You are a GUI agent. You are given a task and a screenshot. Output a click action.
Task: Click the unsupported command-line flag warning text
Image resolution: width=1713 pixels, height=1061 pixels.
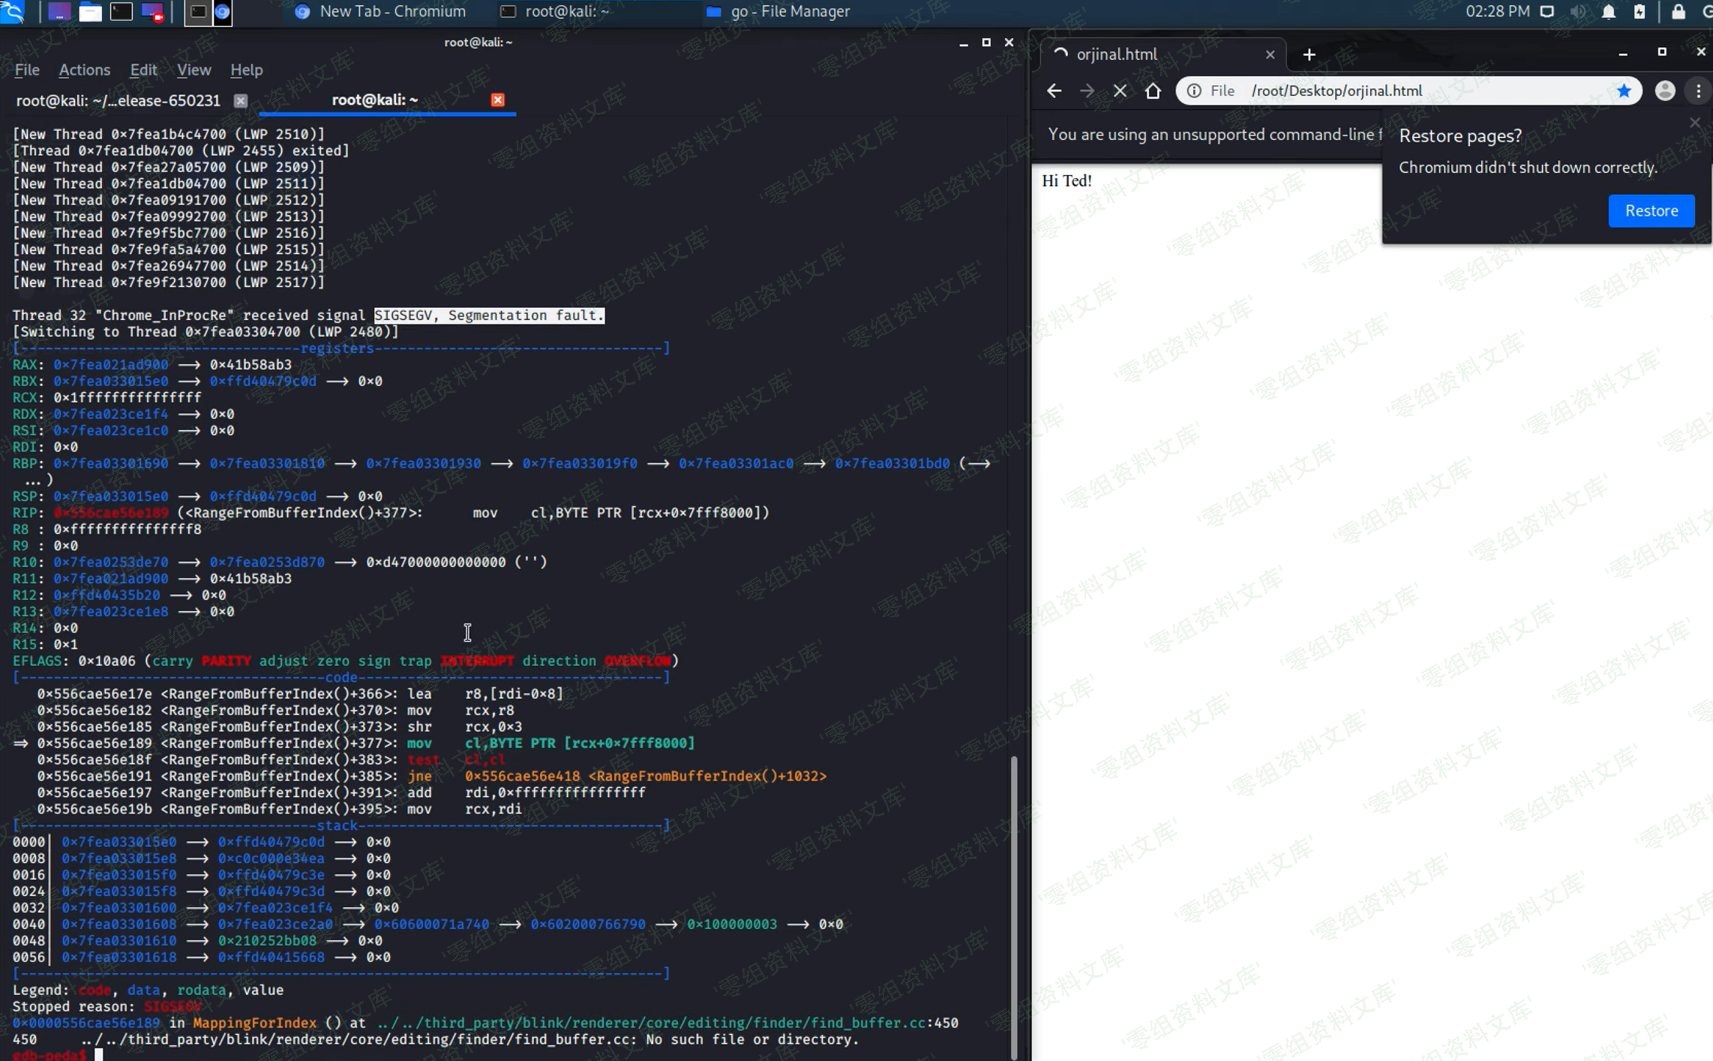[1214, 135]
